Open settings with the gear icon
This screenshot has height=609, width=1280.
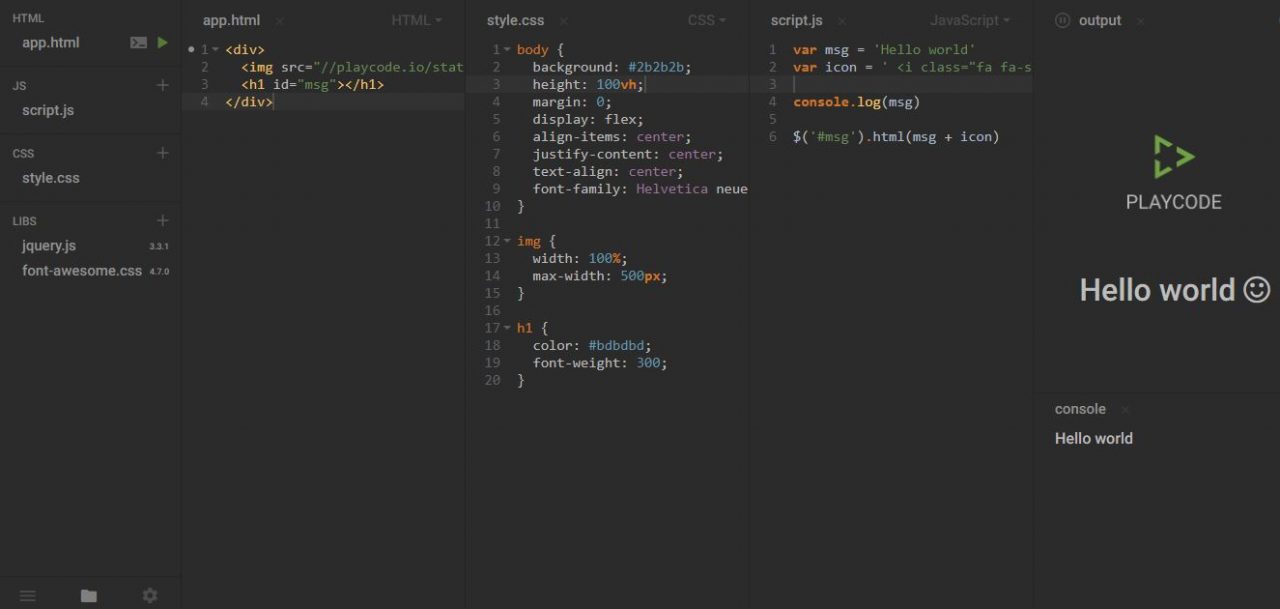(x=149, y=595)
